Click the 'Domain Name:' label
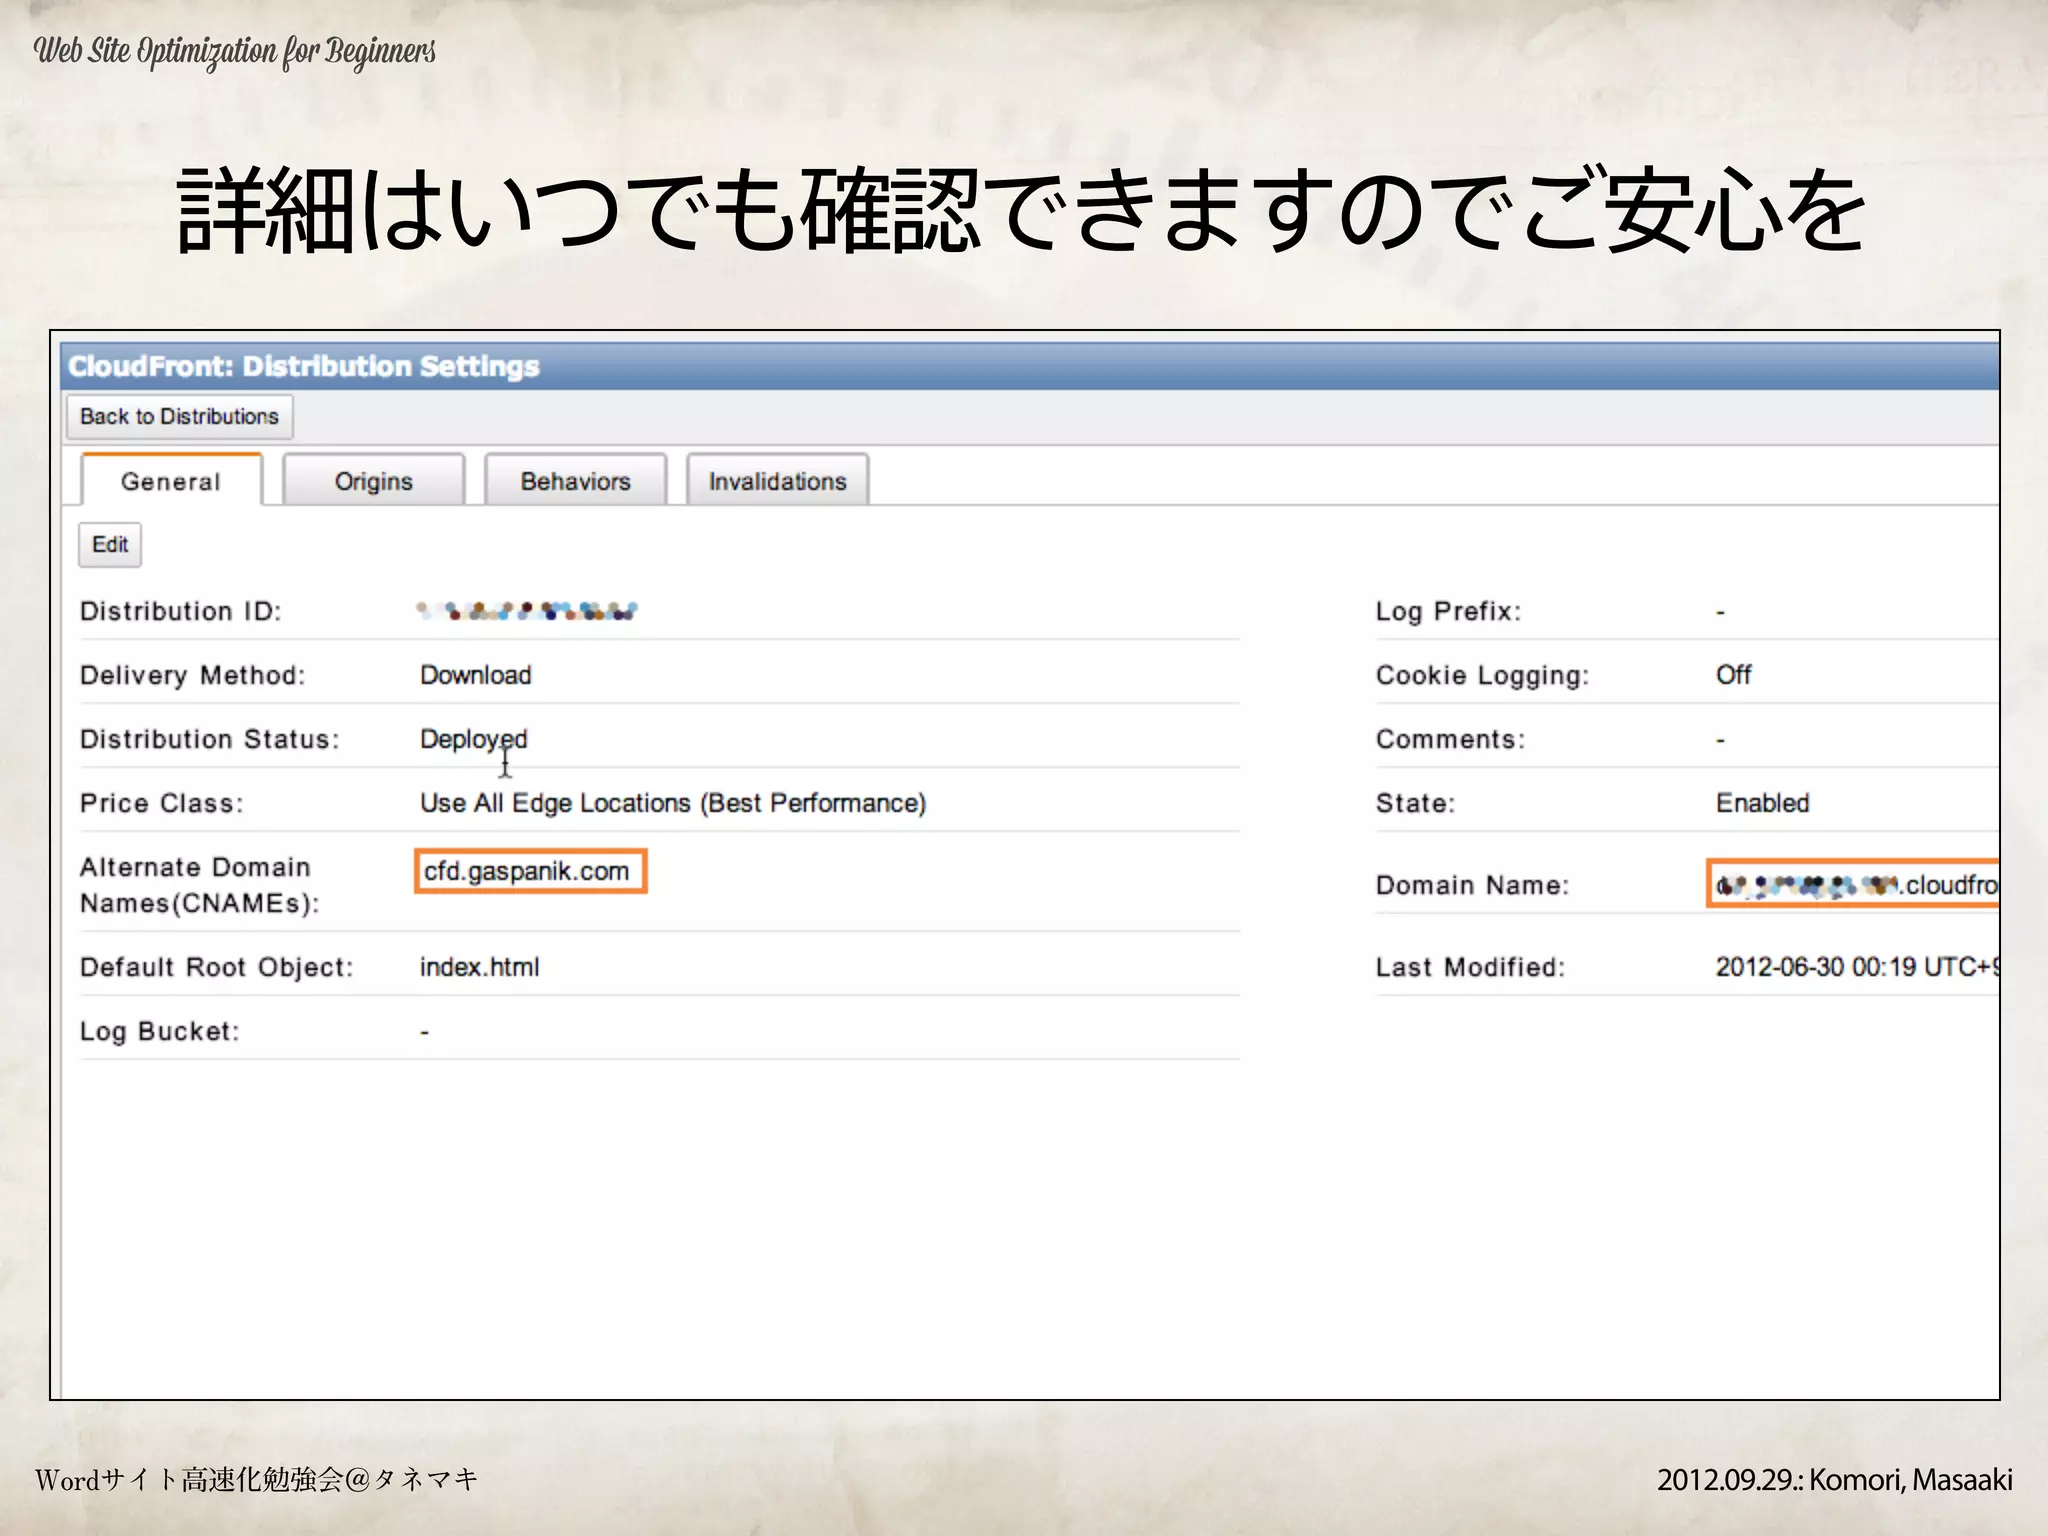 click(x=1473, y=885)
